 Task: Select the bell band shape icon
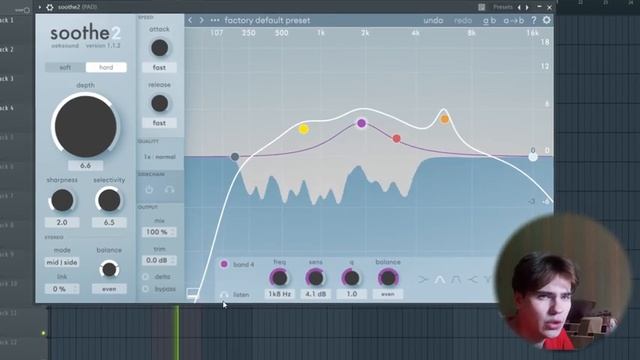440,280
